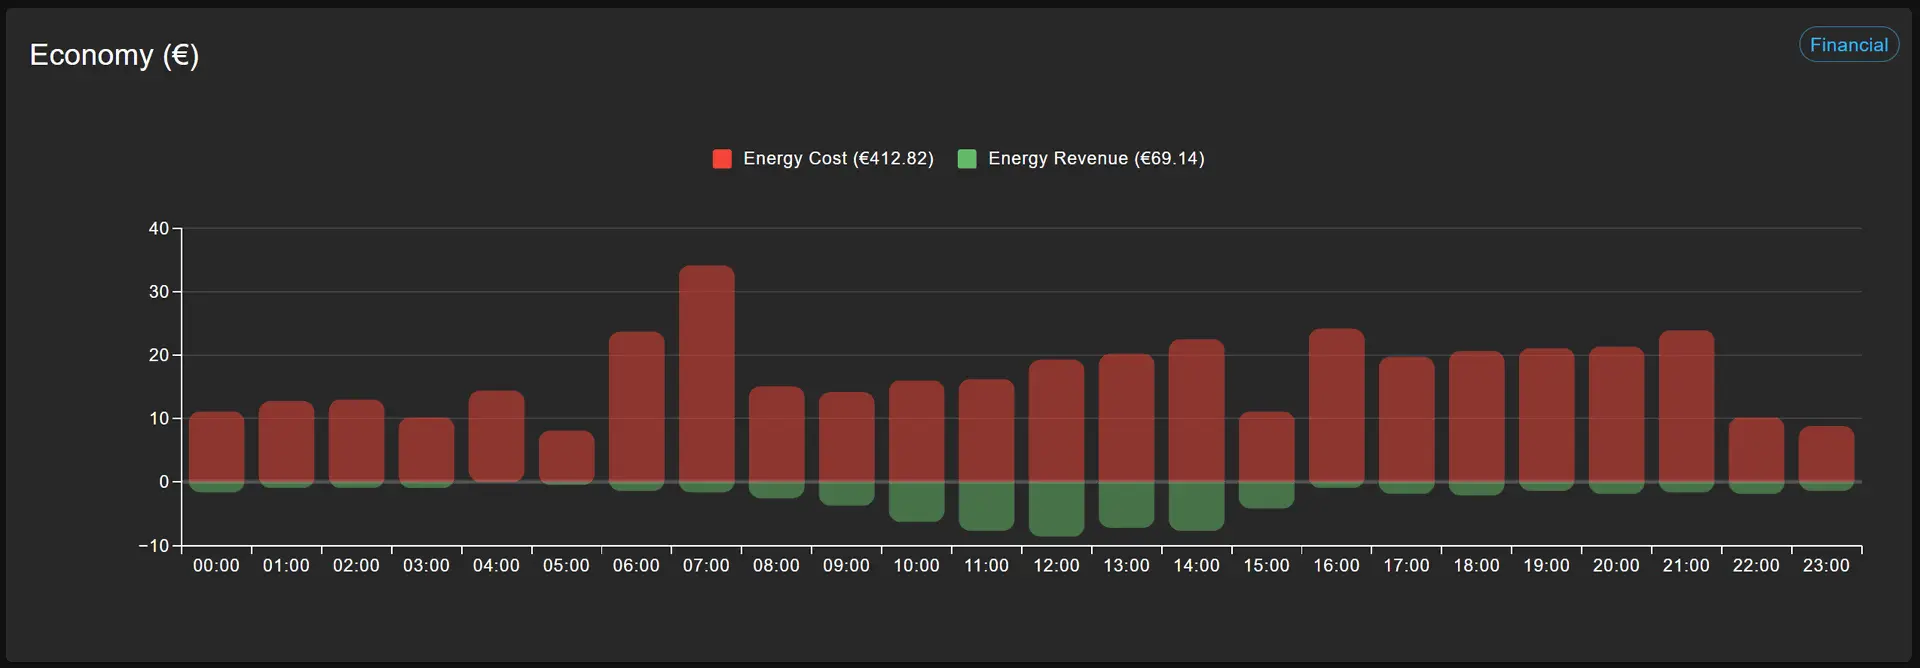This screenshot has width=1920, height=668.
Task: Select the 19:00 energy cost bar
Action: (x=1546, y=414)
